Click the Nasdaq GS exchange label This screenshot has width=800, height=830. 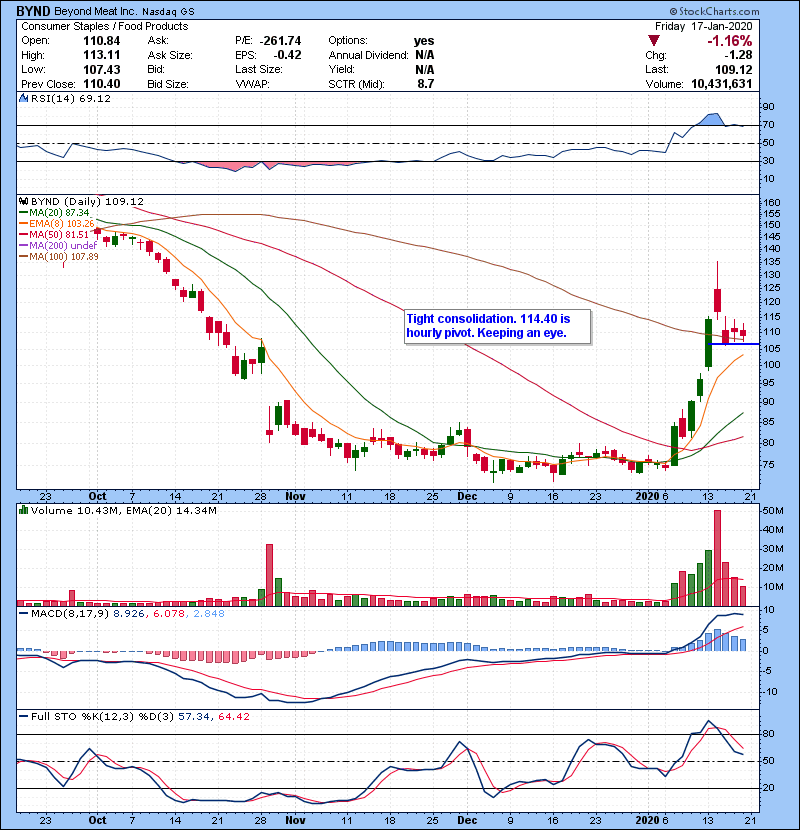point(168,11)
